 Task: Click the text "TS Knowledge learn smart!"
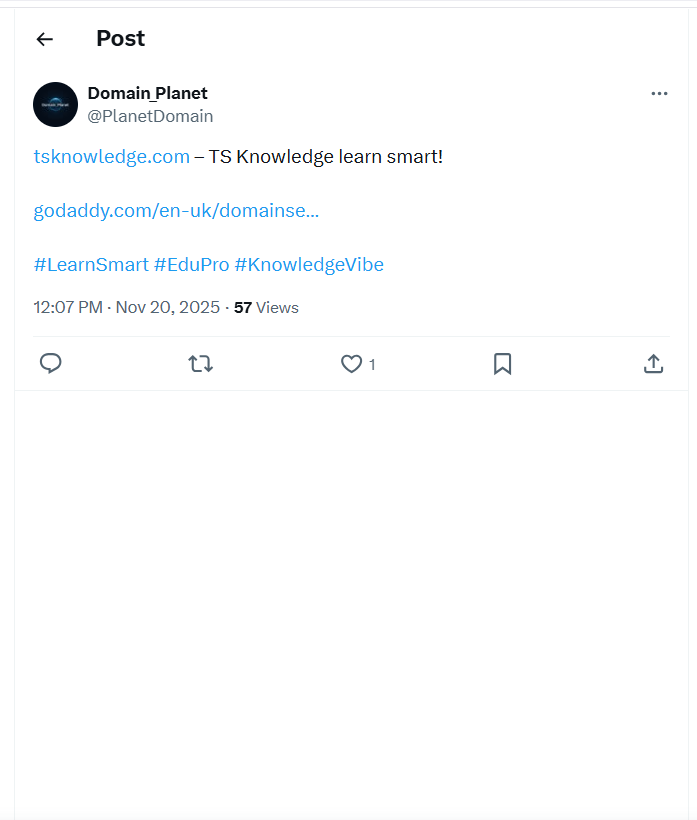click(x=325, y=157)
